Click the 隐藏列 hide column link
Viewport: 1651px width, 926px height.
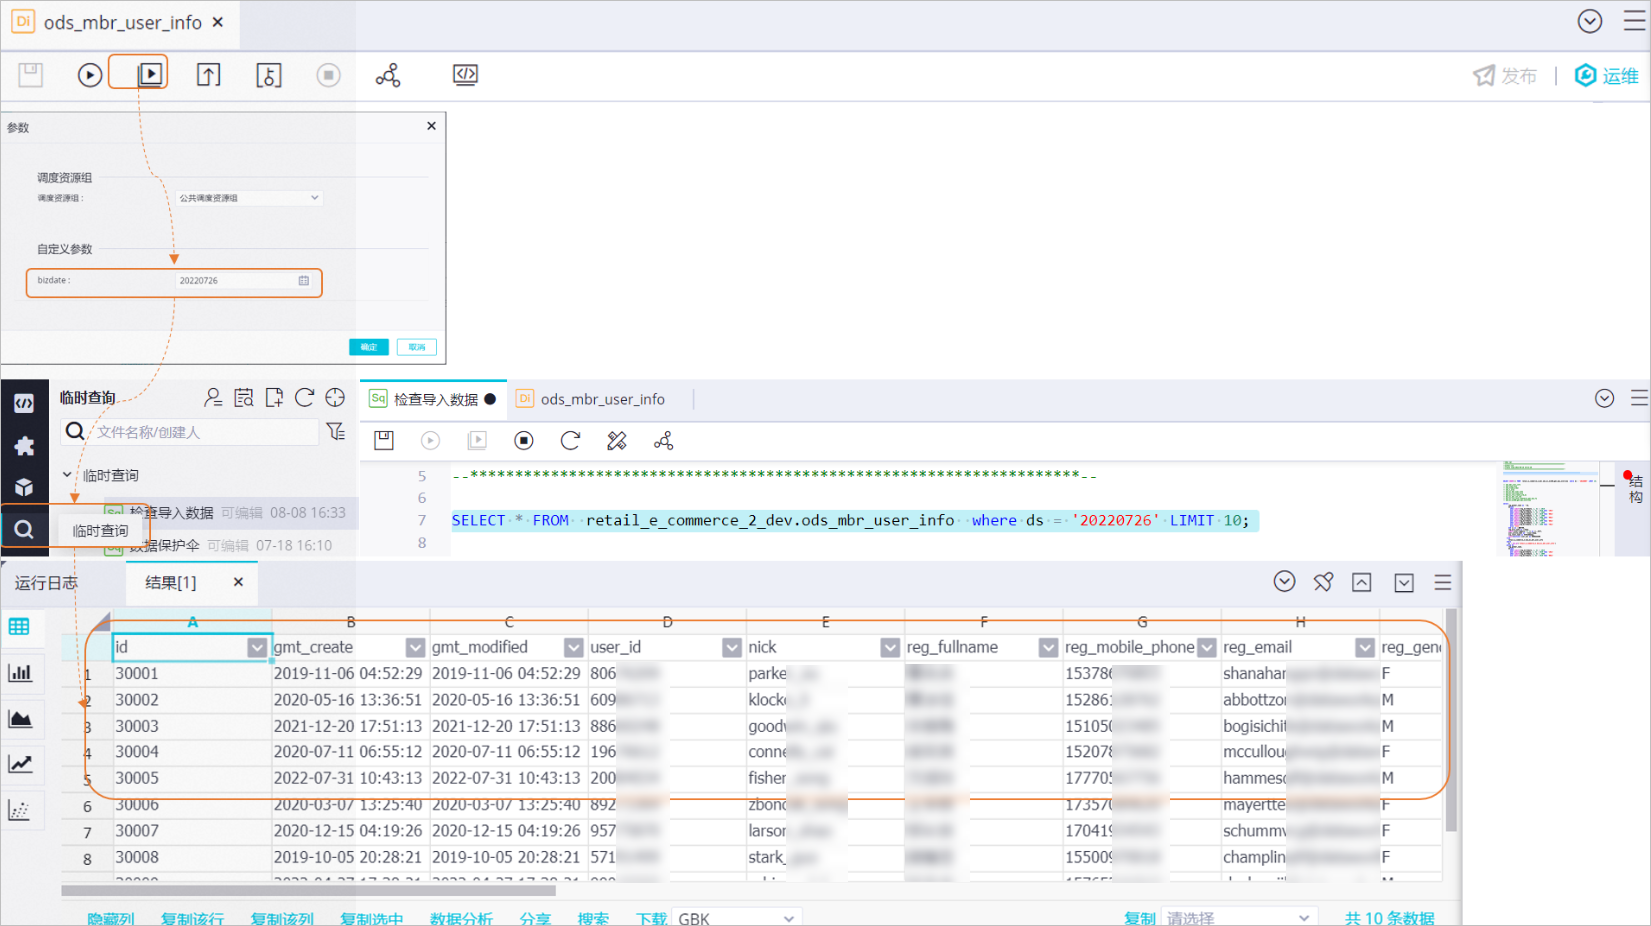[110, 918]
